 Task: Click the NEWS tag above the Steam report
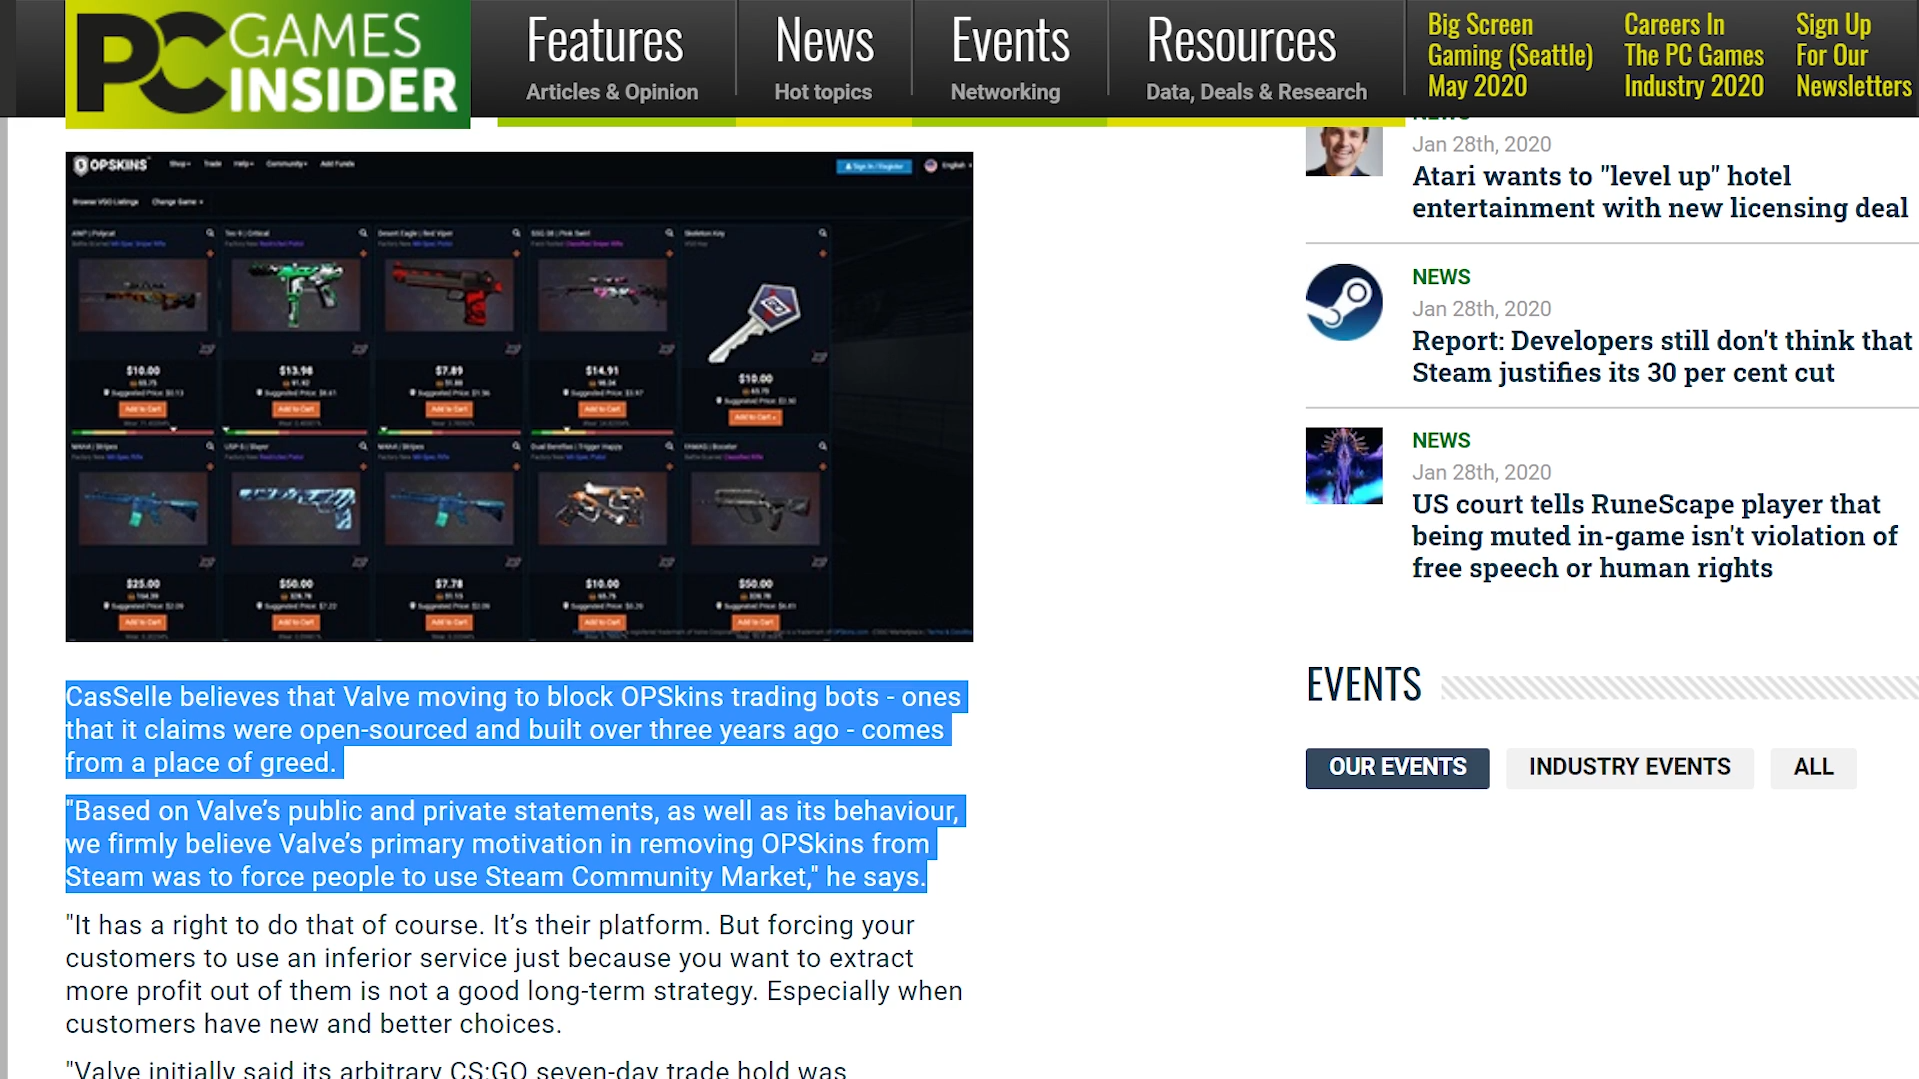tap(1441, 277)
